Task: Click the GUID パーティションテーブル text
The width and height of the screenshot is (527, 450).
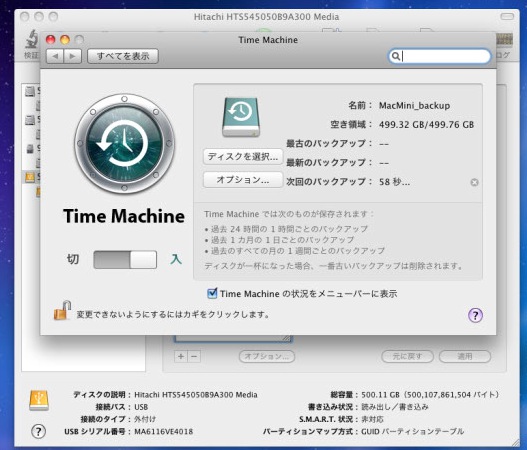Action: [x=413, y=432]
